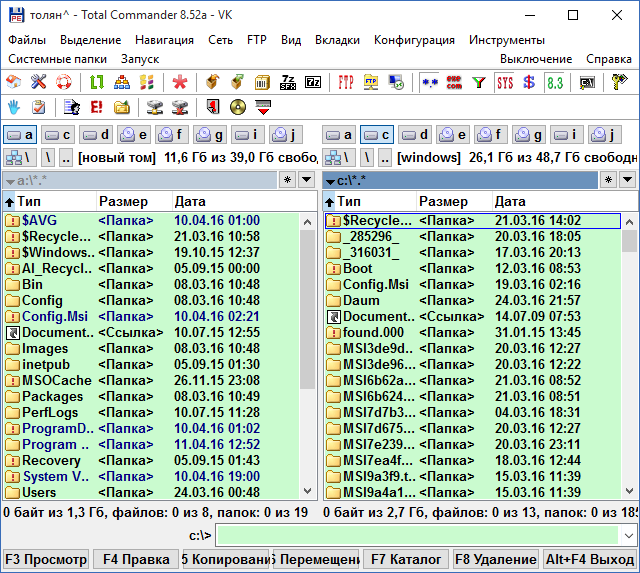Screen dimensions: 640x573
Task: Switch left panel to drive d
Action: coord(97,135)
